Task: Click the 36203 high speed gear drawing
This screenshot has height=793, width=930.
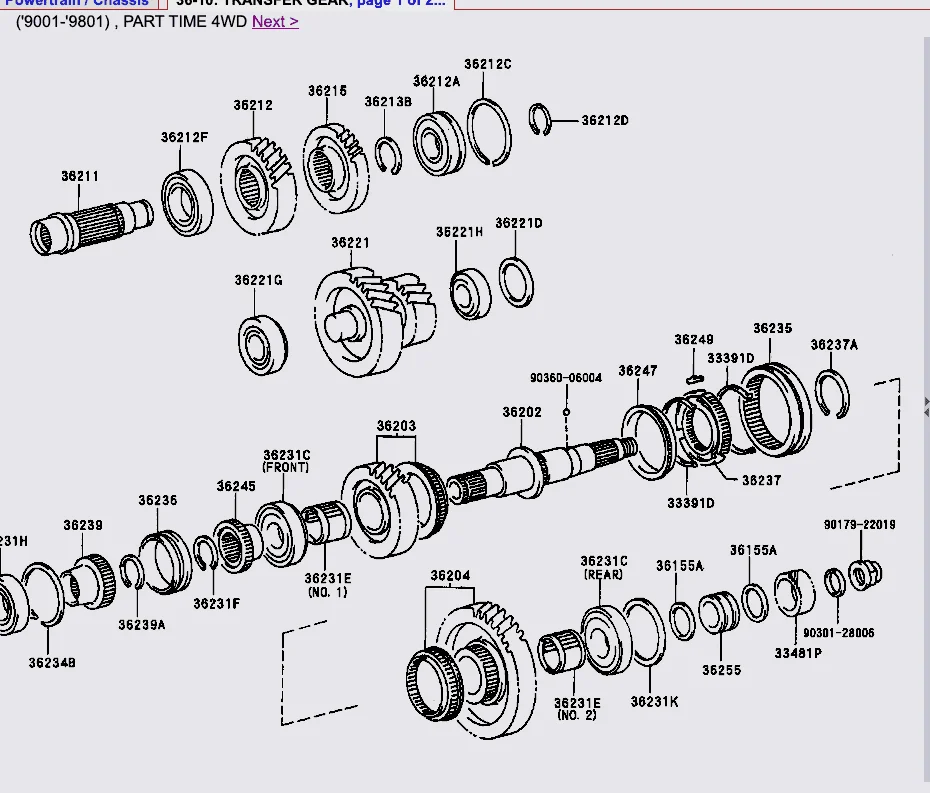Action: pos(394,509)
